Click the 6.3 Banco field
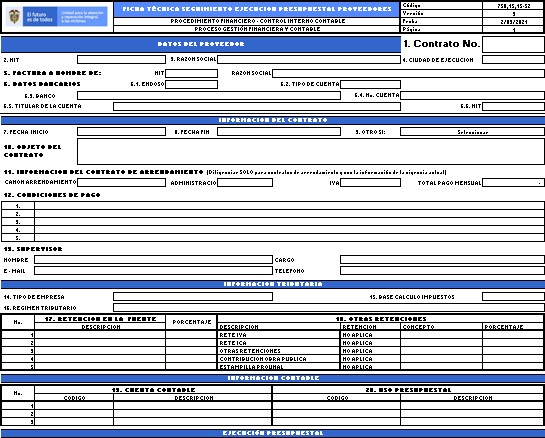This screenshot has height=438, width=545. click(x=209, y=95)
